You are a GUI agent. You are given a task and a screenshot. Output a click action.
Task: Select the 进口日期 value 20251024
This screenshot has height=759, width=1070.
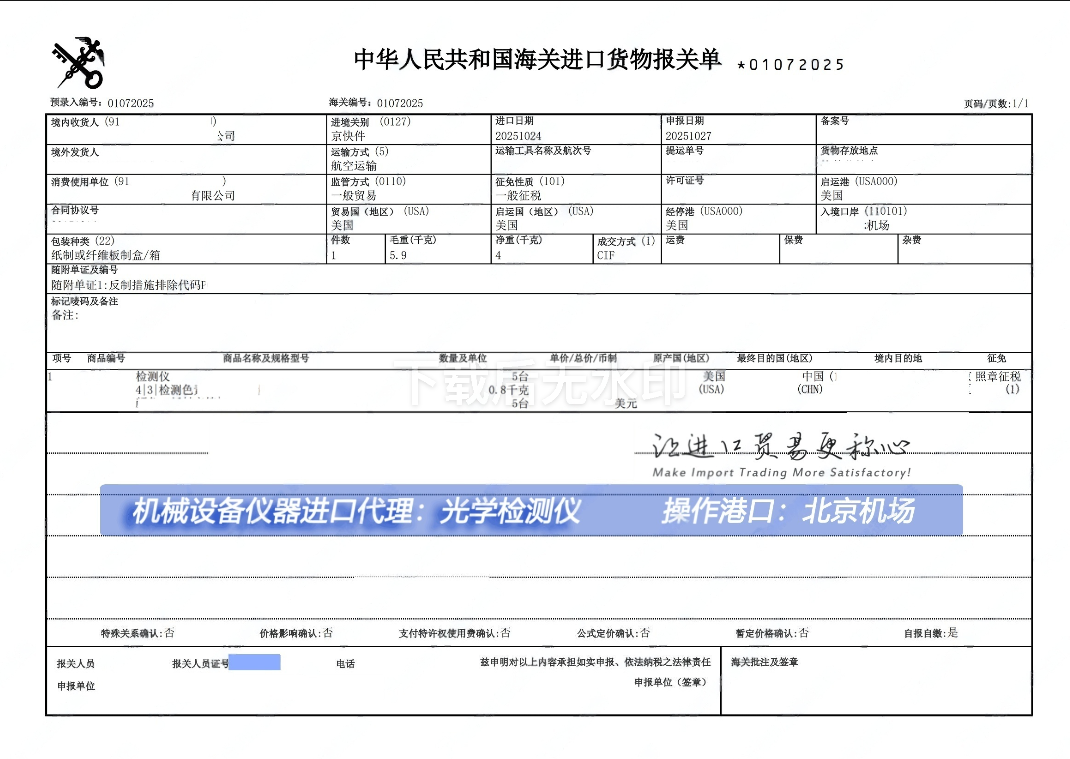pos(518,135)
